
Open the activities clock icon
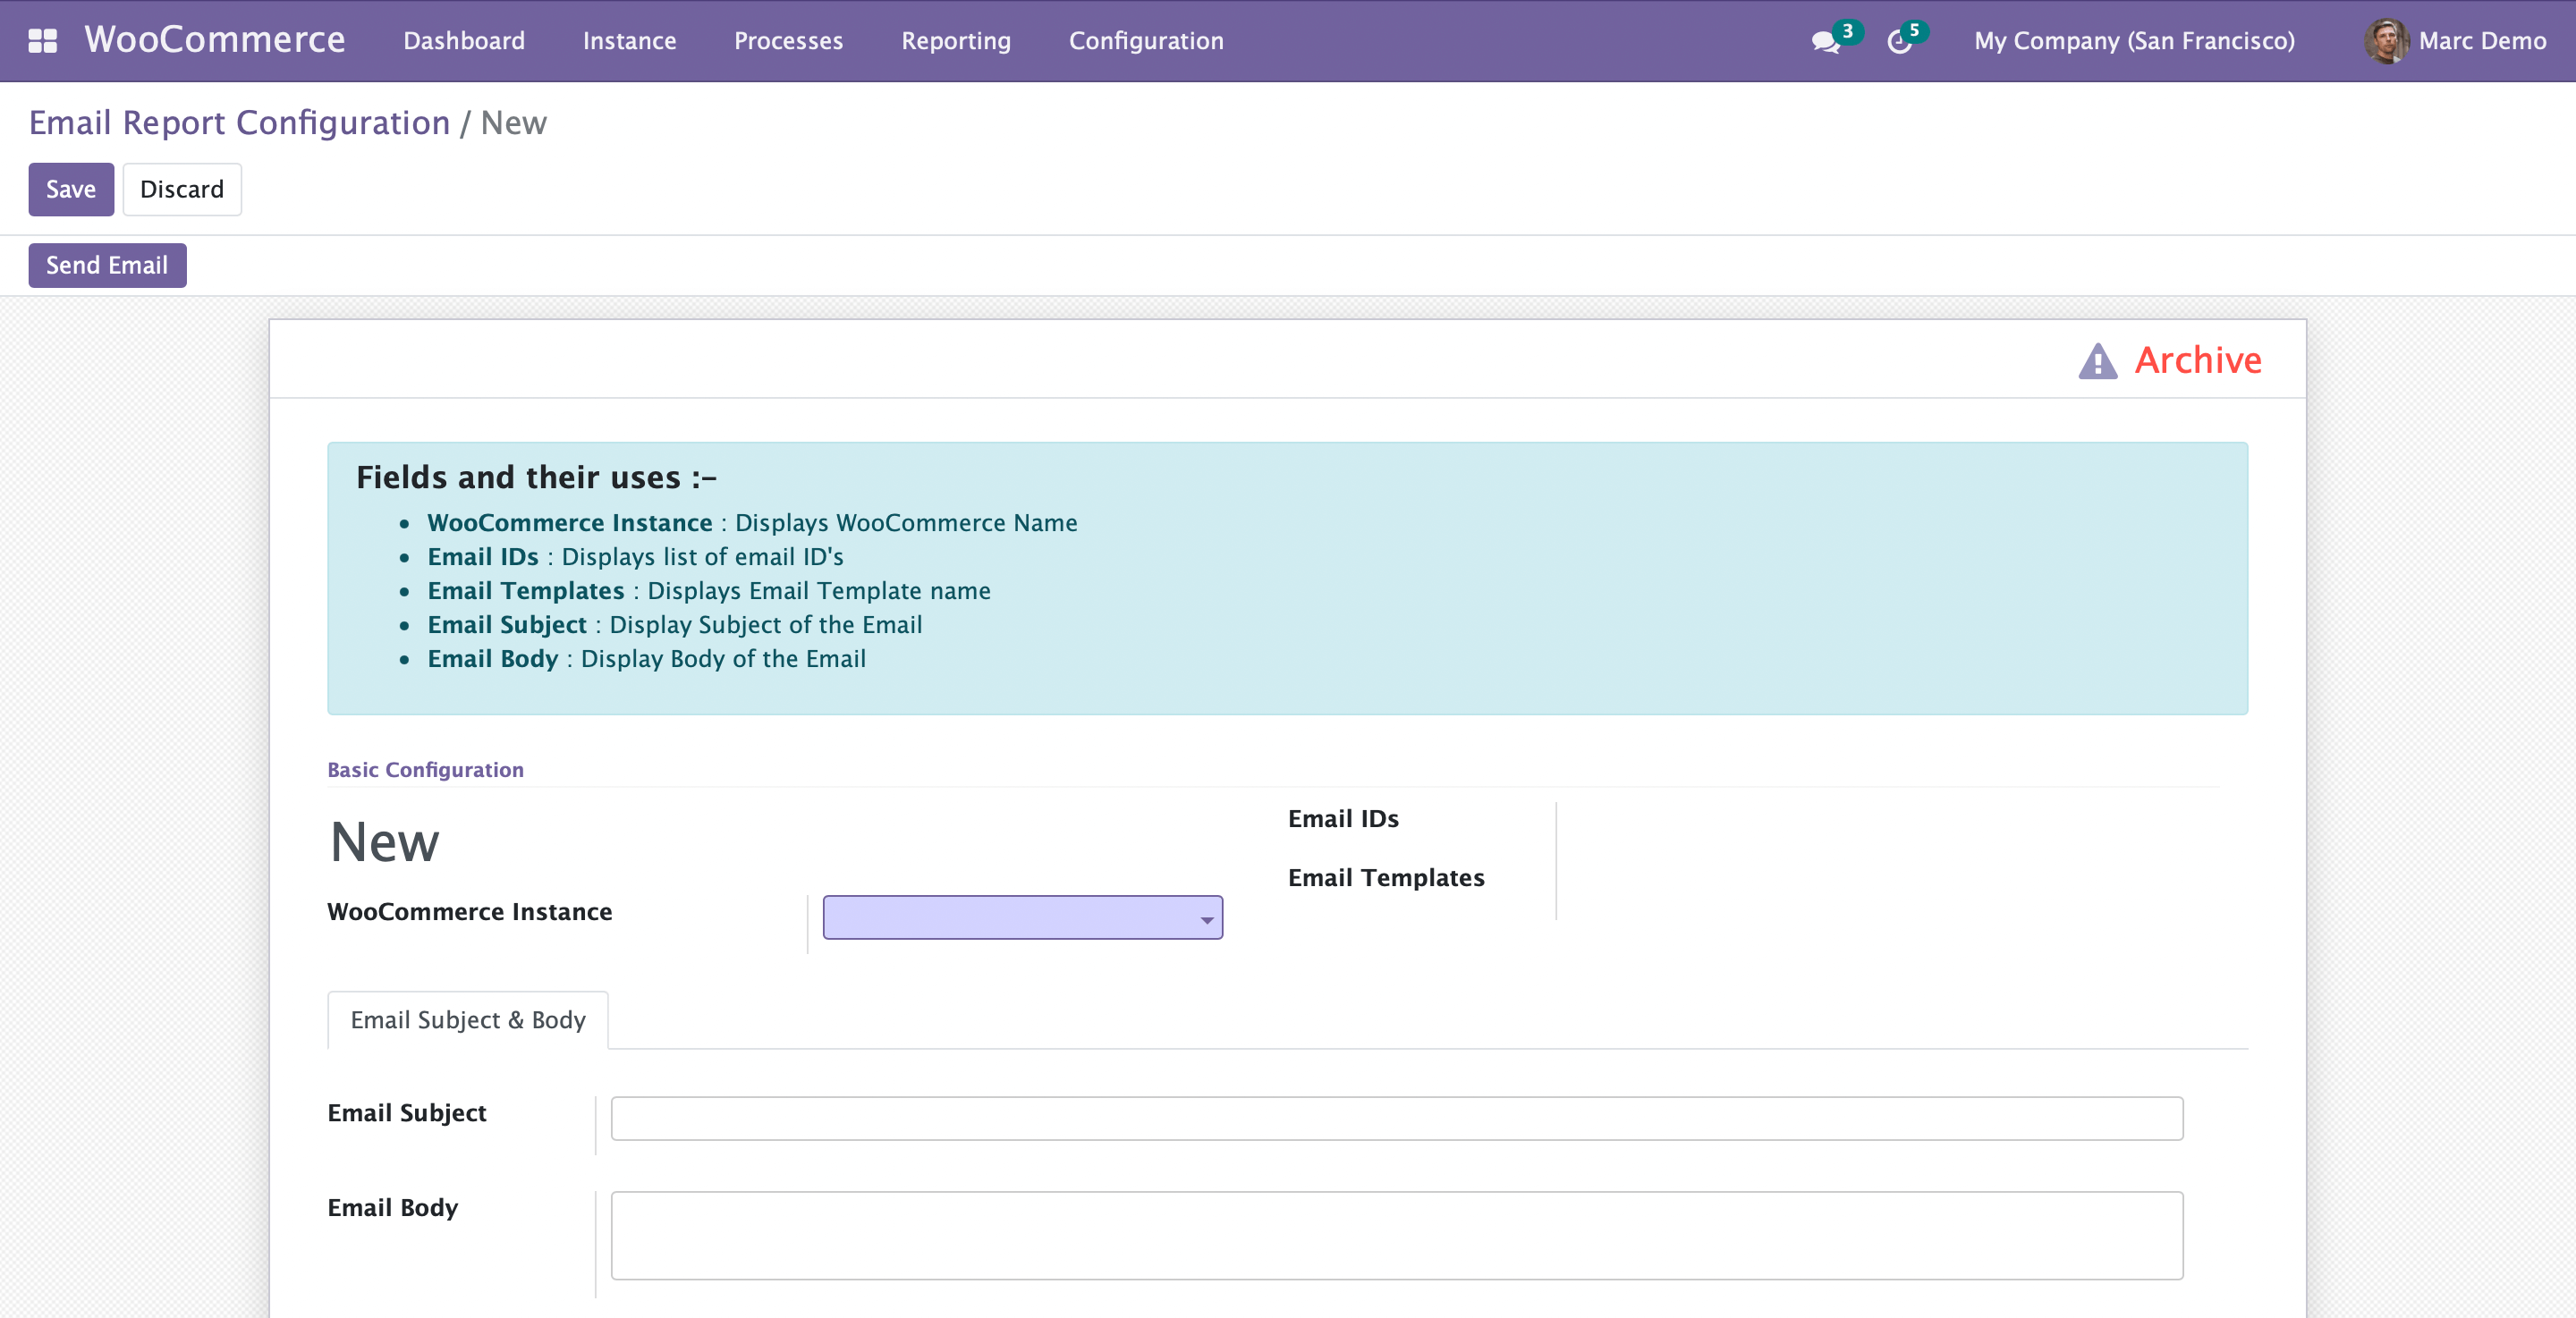click(1899, 42)
